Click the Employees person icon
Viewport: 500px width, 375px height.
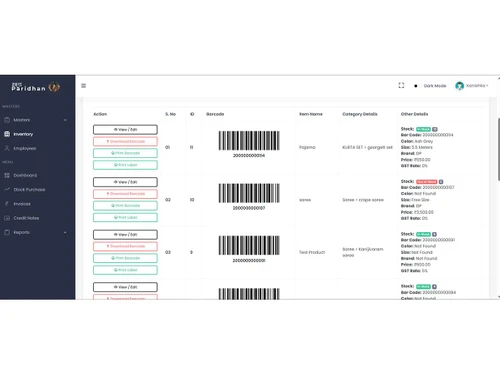pyautogui.click(x=7, y=148)
